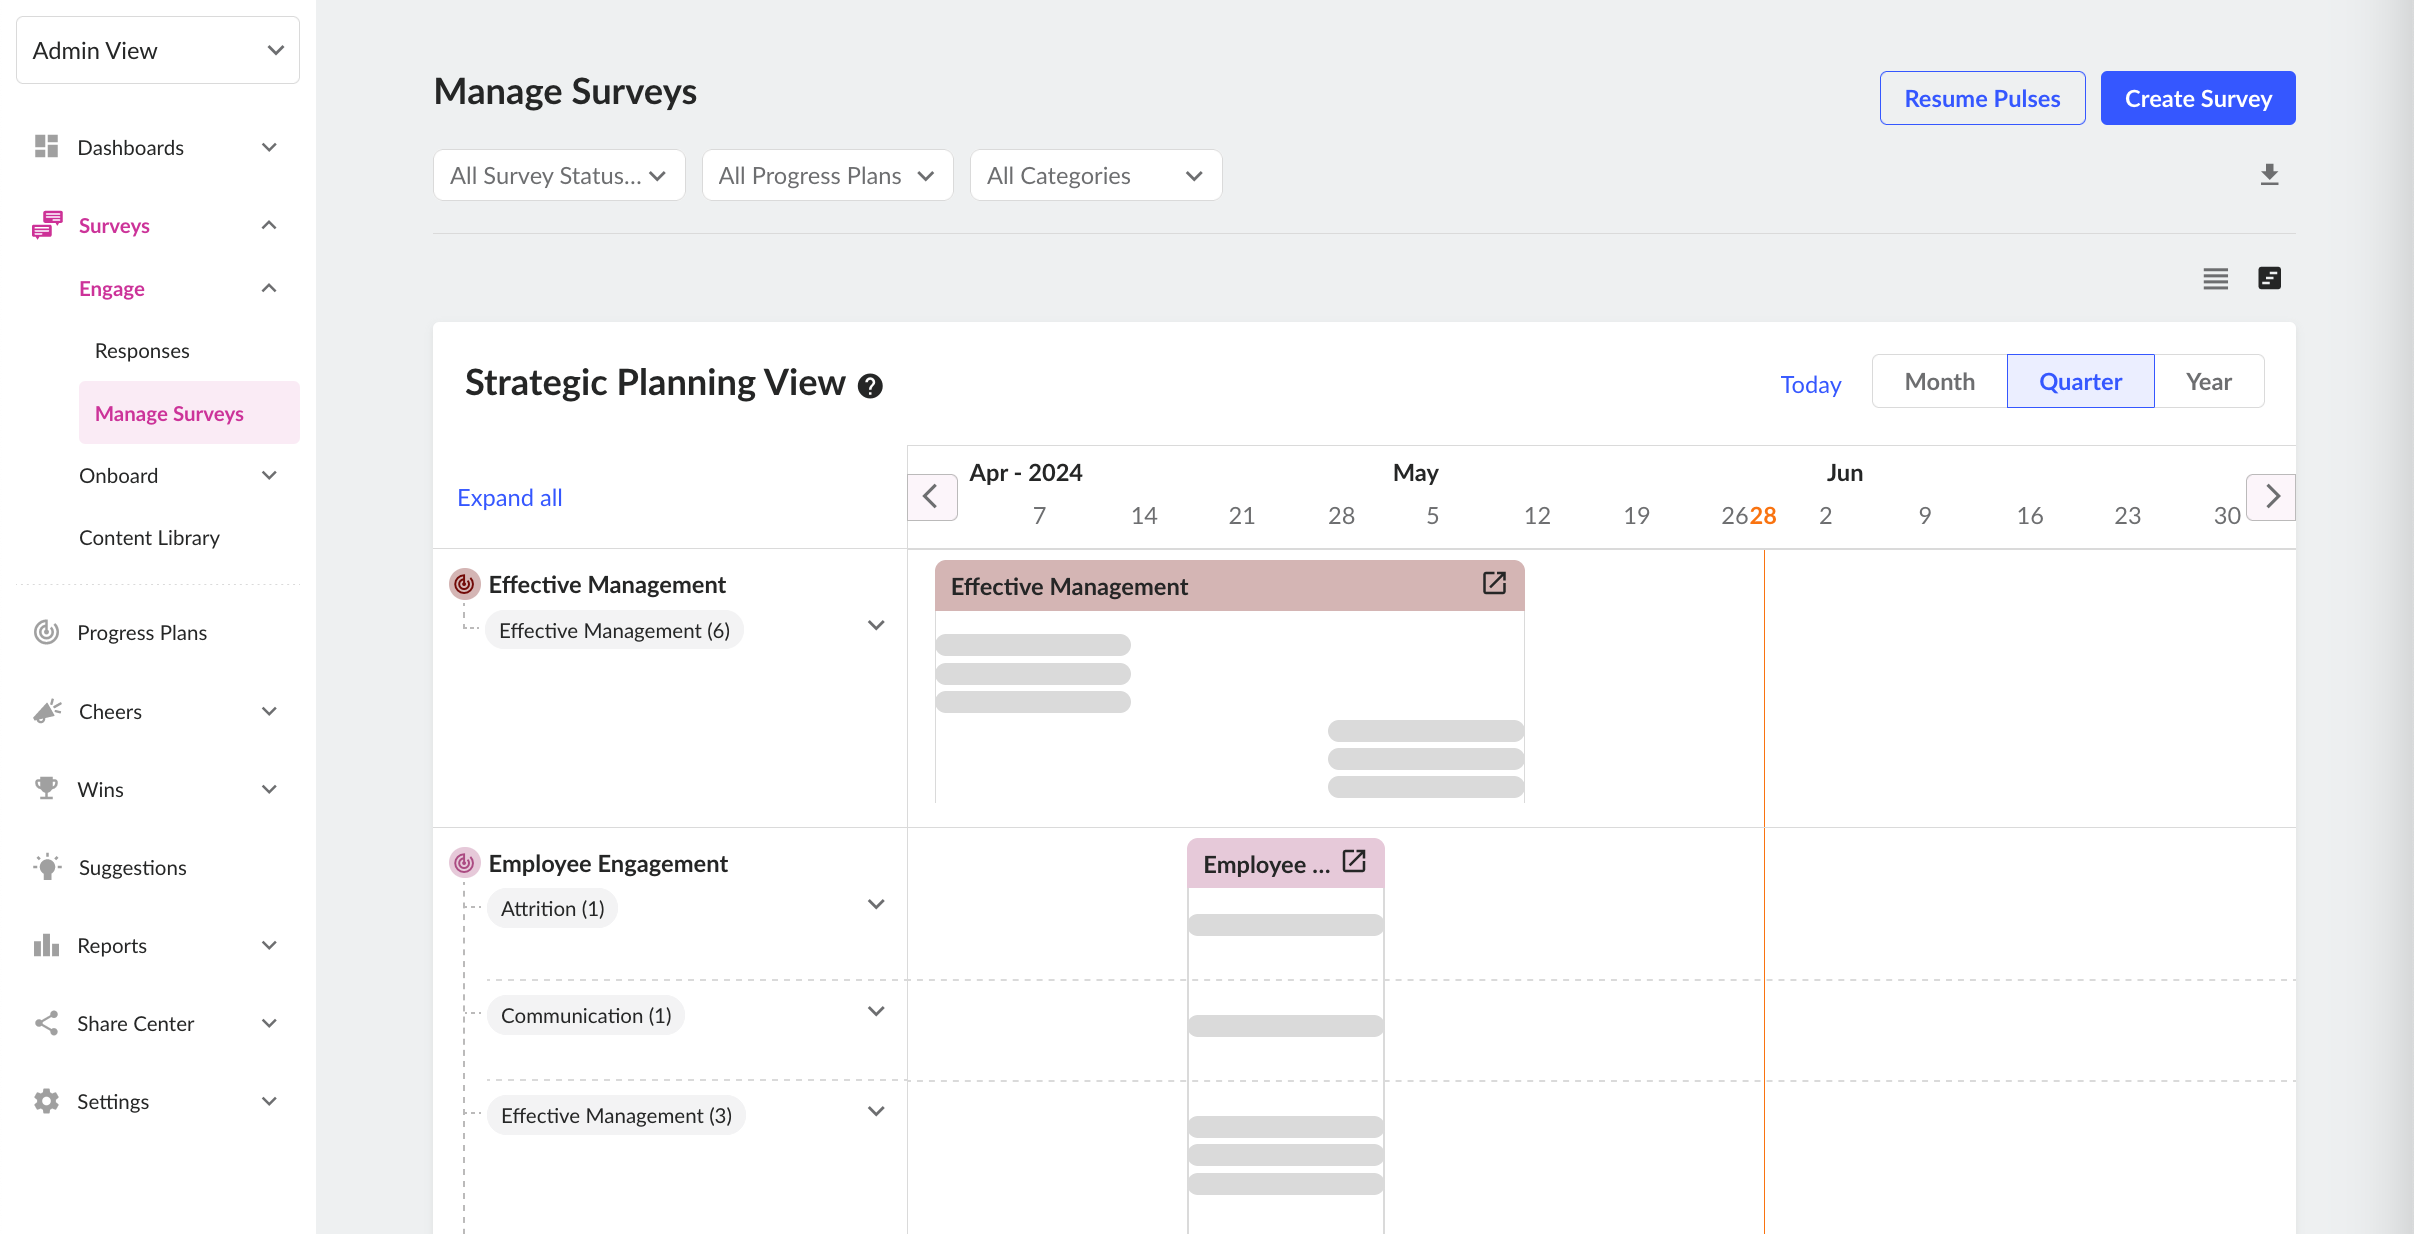Expand the Share Center chevron
The image size is (2414, 1234).
[269, 1023]
